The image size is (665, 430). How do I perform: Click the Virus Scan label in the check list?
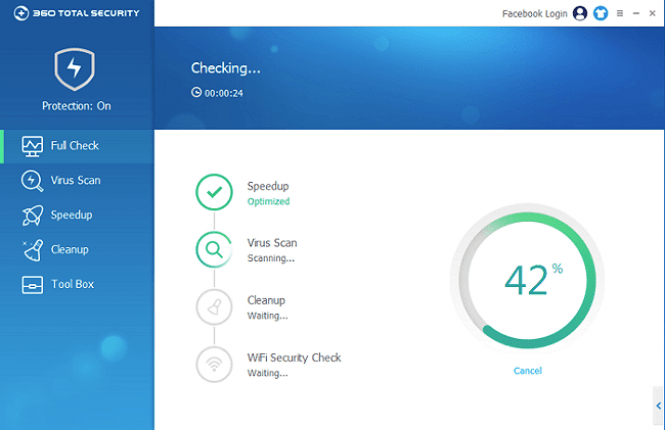point(272,243)
